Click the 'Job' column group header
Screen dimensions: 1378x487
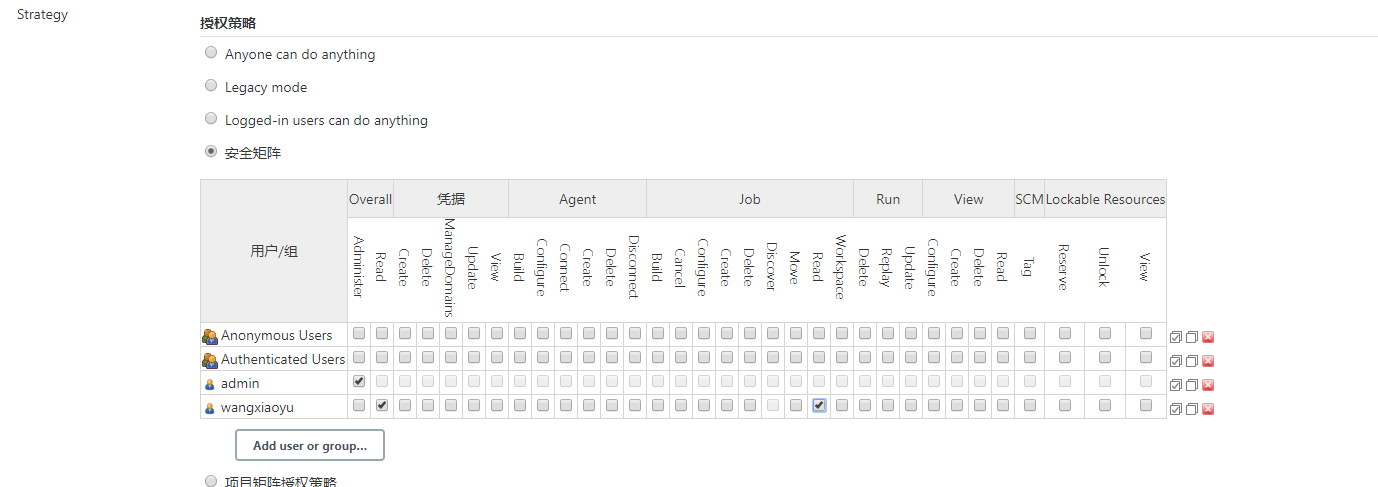tap(750, 199)
